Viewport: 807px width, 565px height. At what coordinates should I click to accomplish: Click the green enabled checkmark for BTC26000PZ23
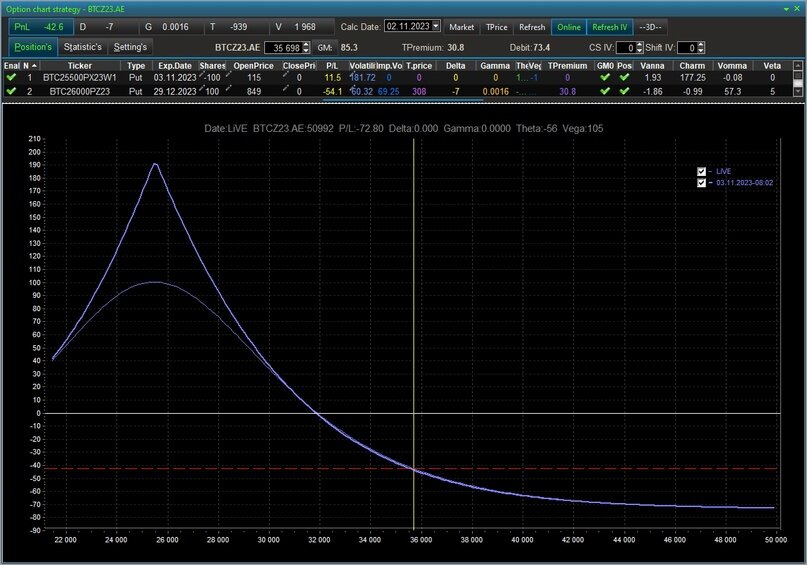[x=10, y=91]
